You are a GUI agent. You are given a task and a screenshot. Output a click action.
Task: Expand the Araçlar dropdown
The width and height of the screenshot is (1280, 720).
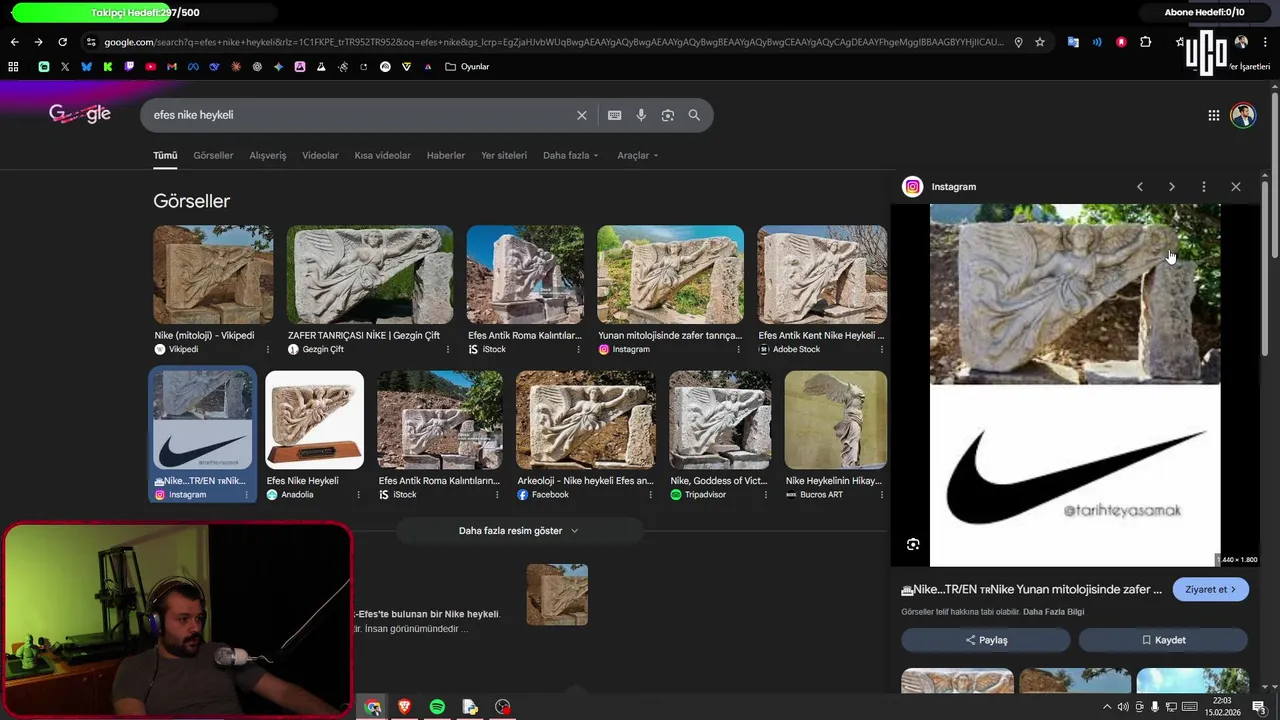pos(638,155)
